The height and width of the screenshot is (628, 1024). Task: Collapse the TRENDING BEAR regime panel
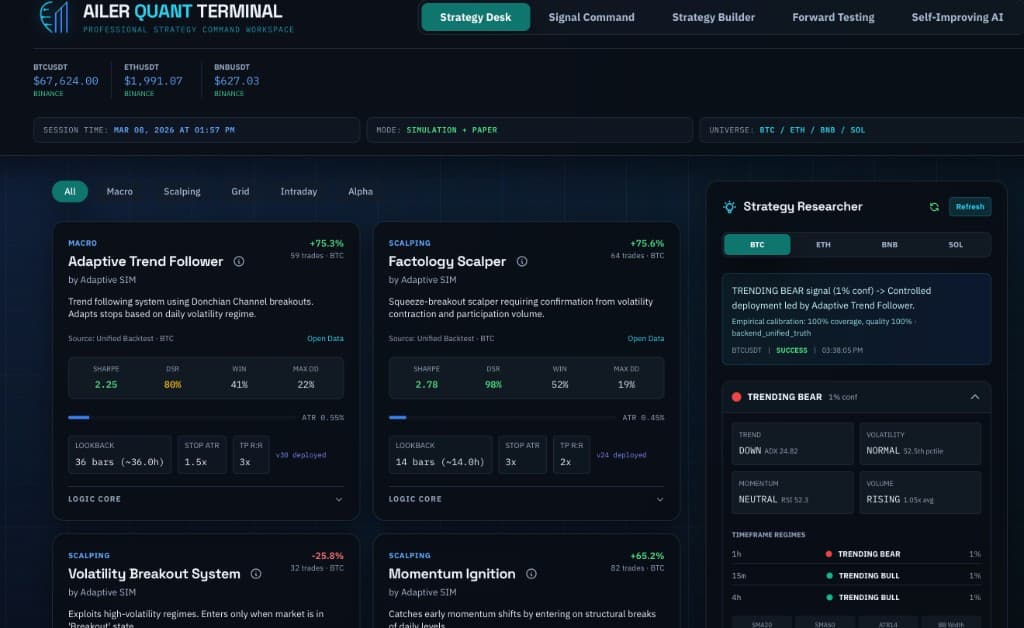(x=974, y=397)
